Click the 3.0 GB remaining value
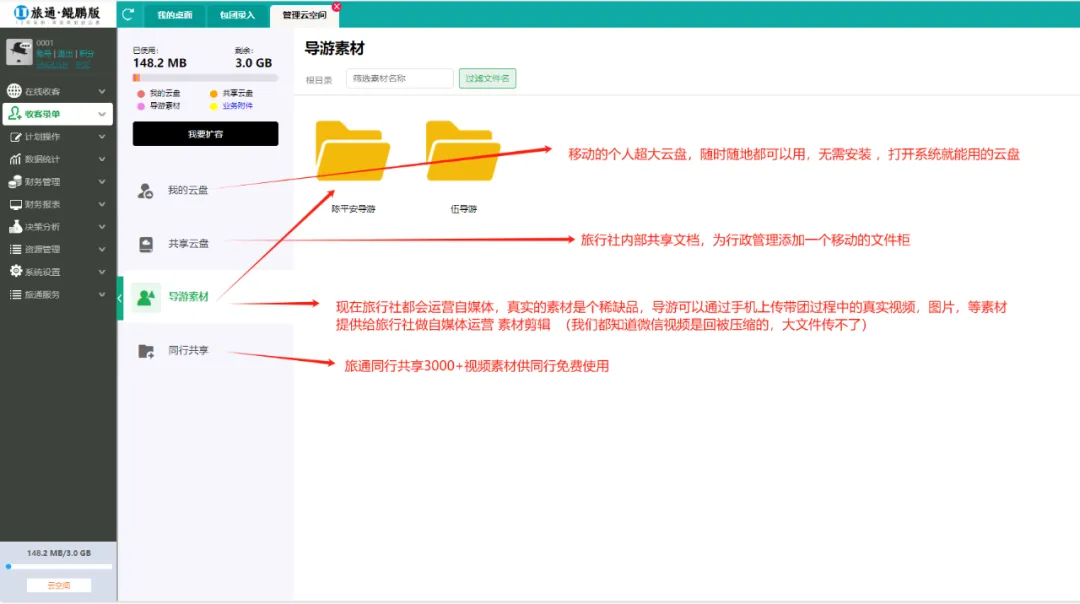 tap(253, 63)
